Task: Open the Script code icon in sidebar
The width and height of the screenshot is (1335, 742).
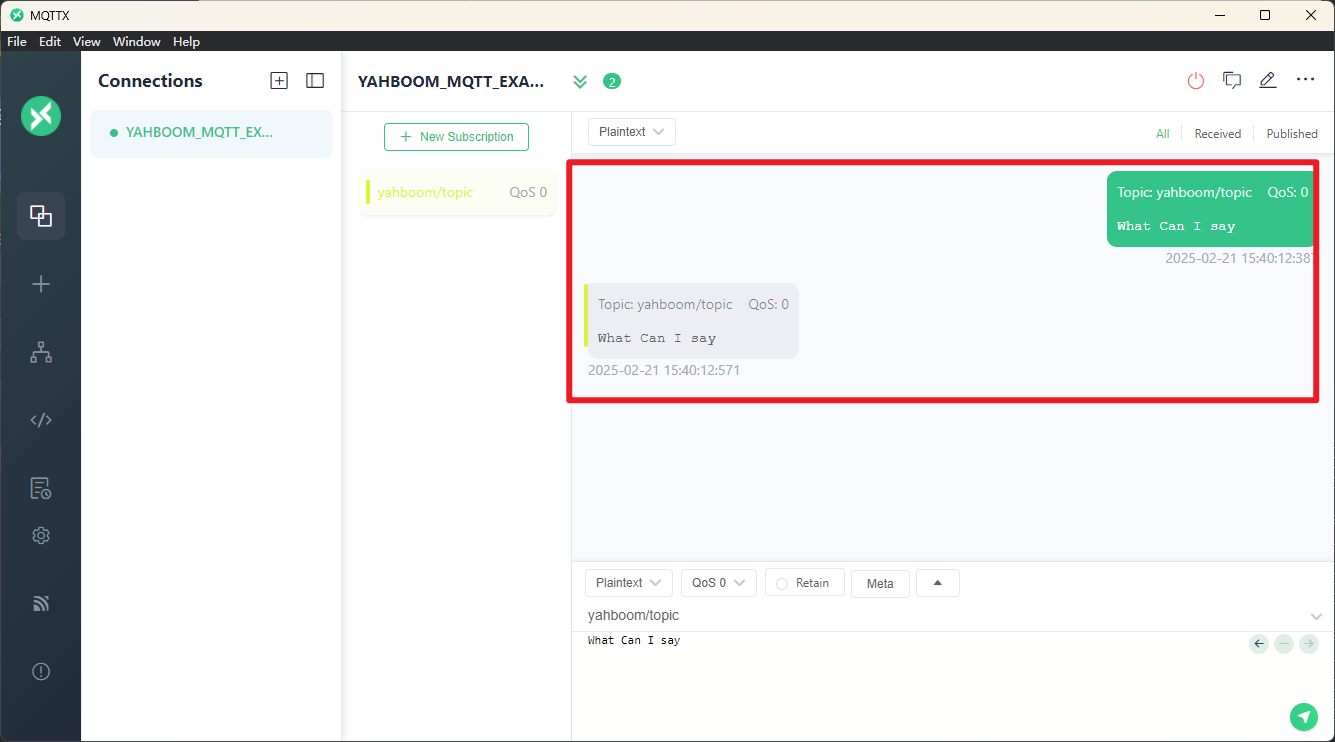Action: coord(41,420)
